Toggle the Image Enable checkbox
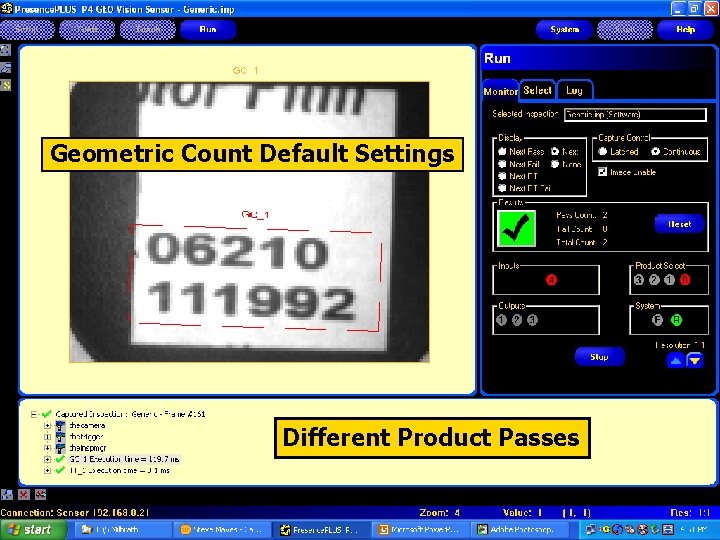The image size is (720, 540). 602,172
